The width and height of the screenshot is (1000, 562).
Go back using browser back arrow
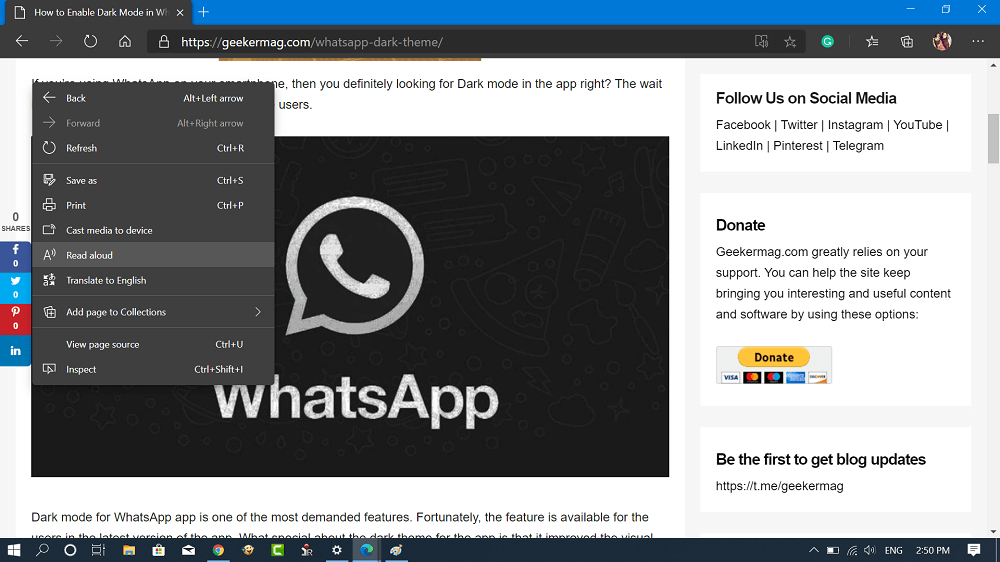(x=22, y=41)
